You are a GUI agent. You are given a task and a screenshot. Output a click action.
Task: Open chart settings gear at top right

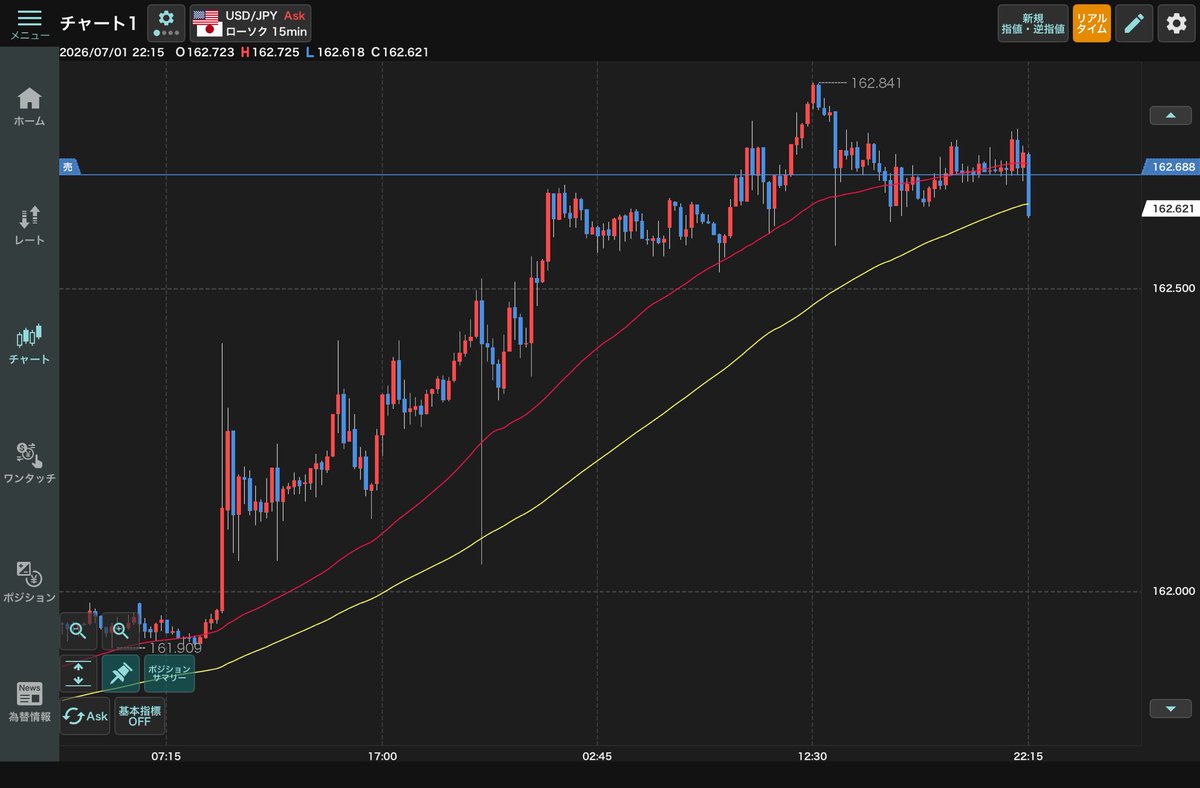tap(1177, 23)
